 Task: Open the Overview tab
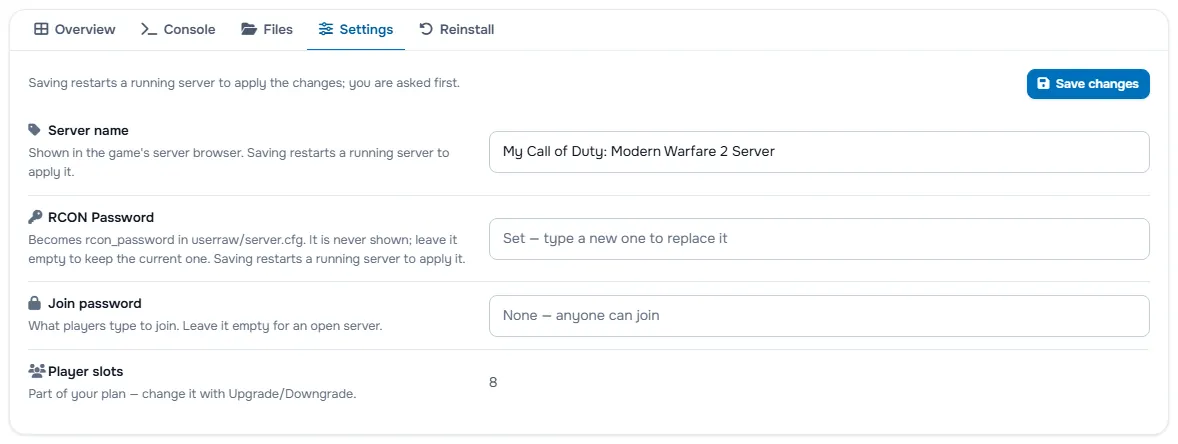[x=74, y=29]
